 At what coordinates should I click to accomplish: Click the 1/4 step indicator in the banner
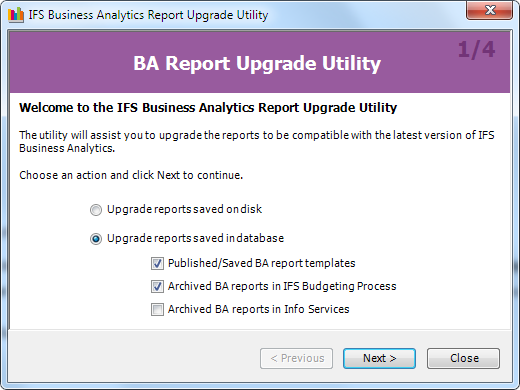coord(476,50)
